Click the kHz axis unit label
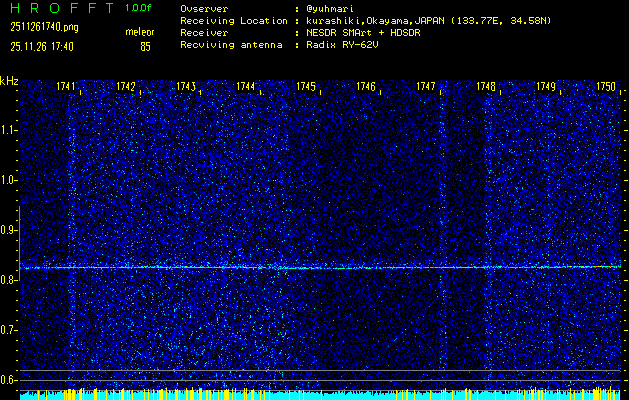 click(x=9, y=81)
